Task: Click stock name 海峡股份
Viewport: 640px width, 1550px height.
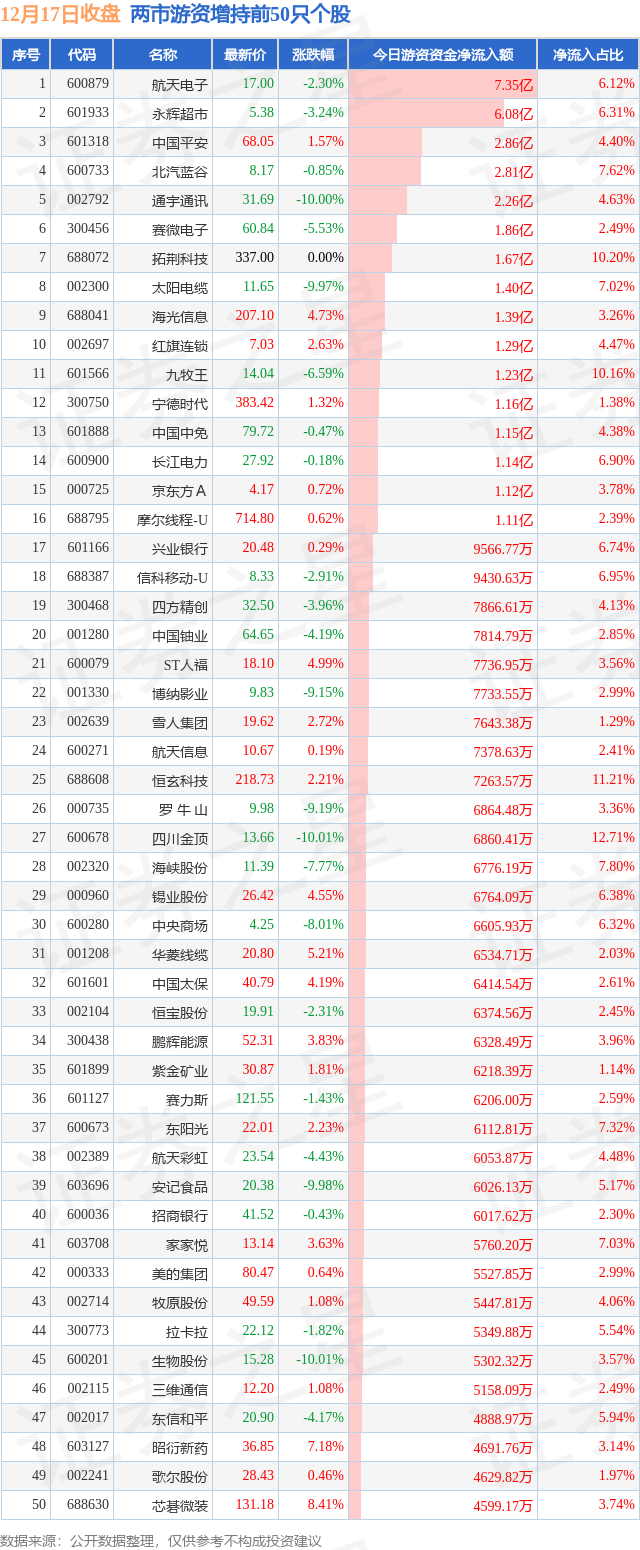Action: (180, 867)
